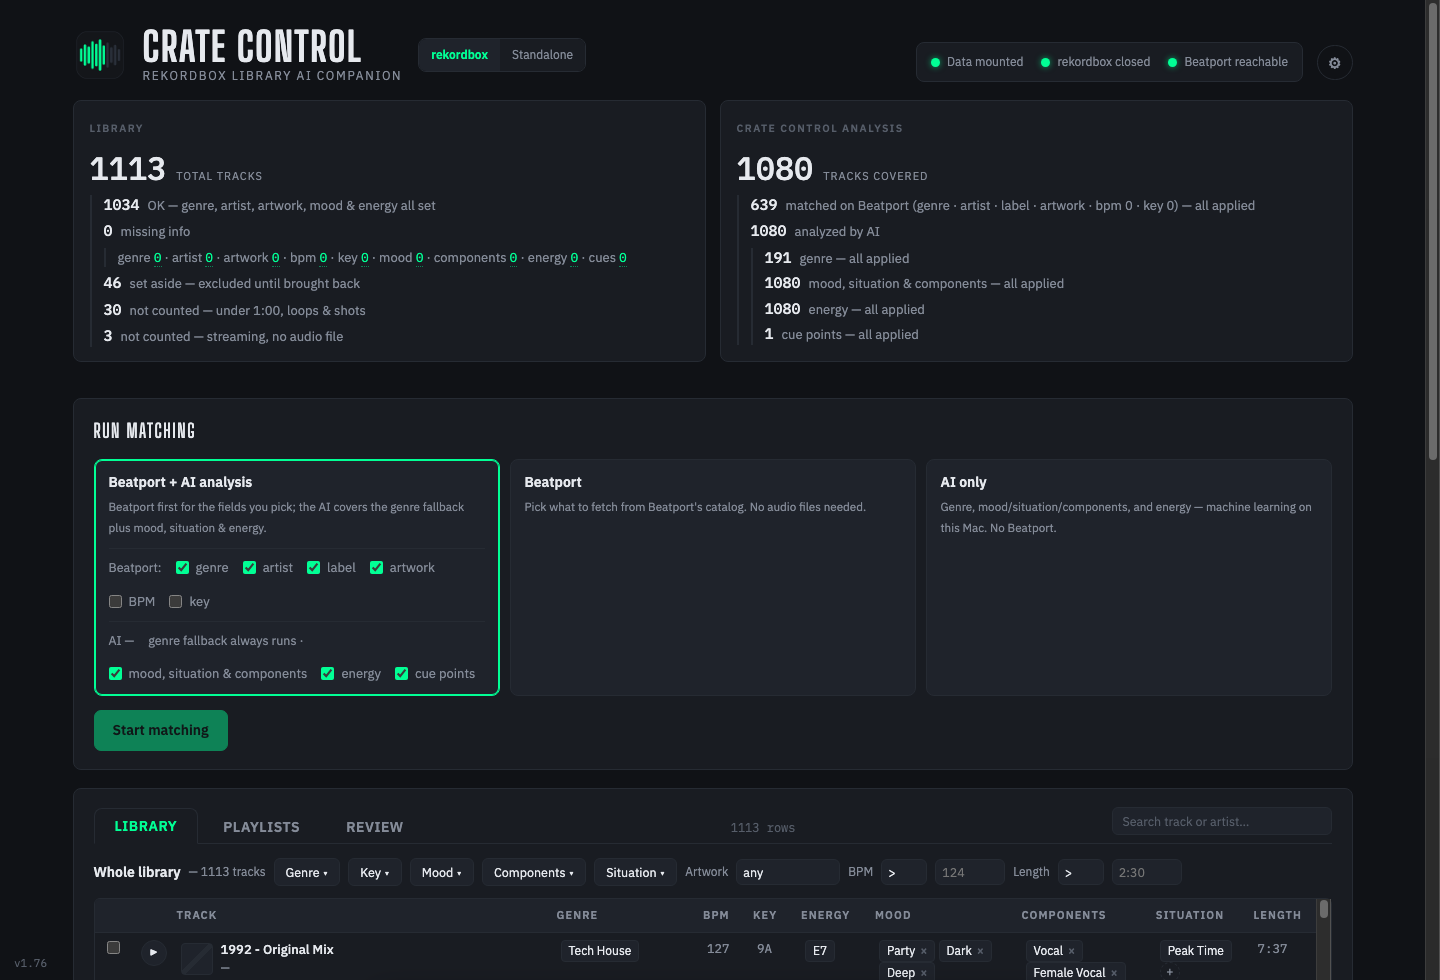Click the Peak Time situation tag
Image resolution: width=1440 pixels, height=980 pixels.
coord(1195,950)
